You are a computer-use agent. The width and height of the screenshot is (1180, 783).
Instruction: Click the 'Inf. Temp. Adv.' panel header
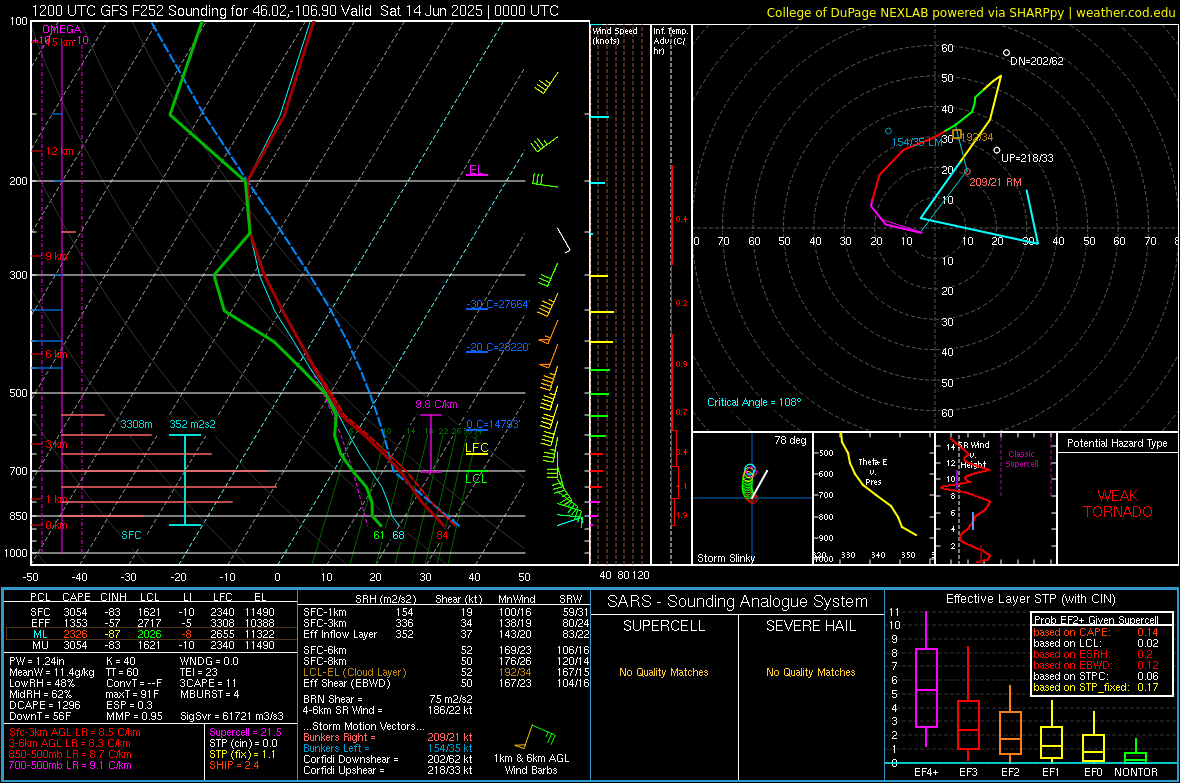(x=670, y=41)
